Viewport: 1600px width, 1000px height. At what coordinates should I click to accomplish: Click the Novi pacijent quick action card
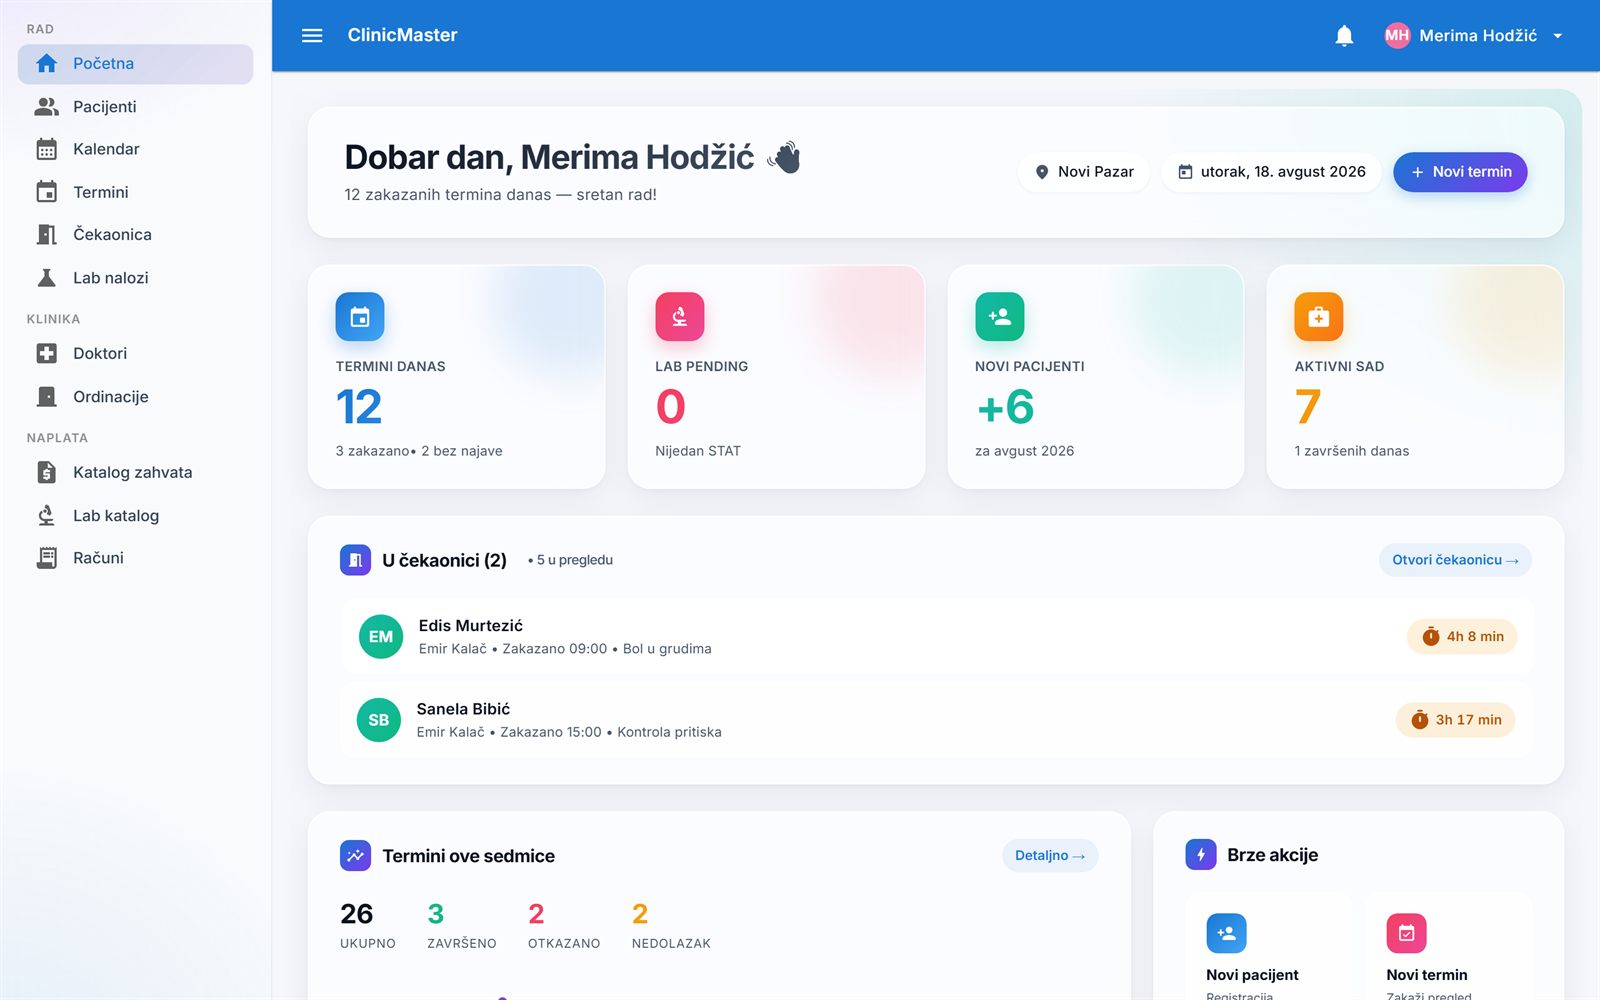[1268, 947]
